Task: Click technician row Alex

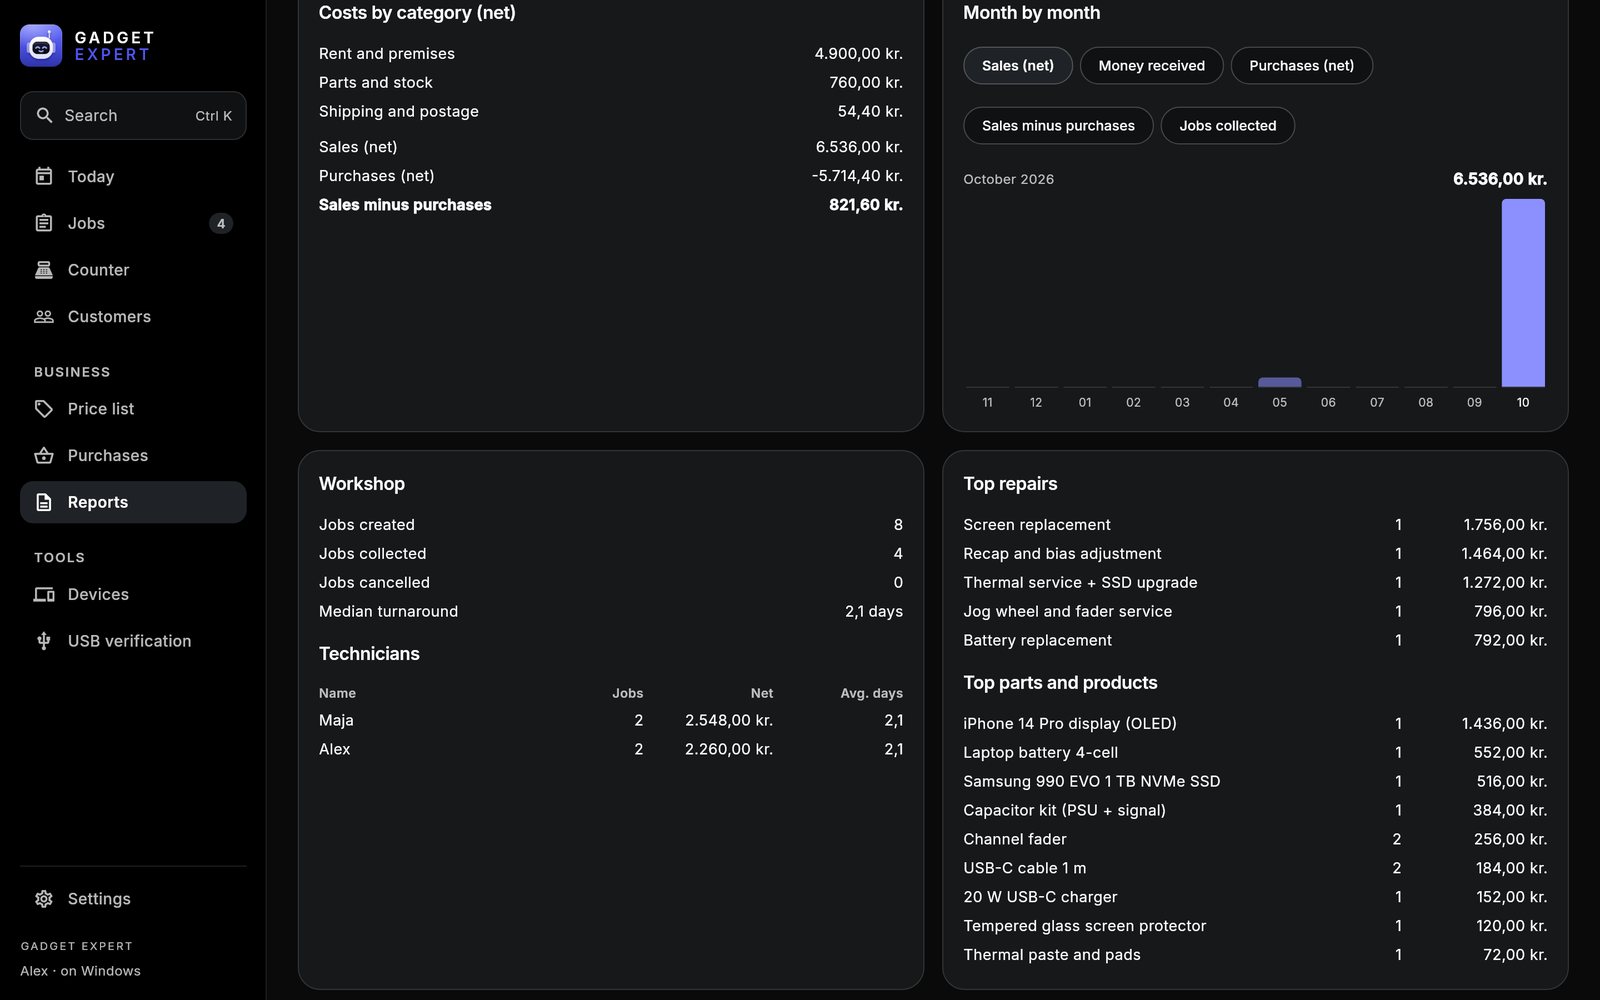Action: pos(611,749)
